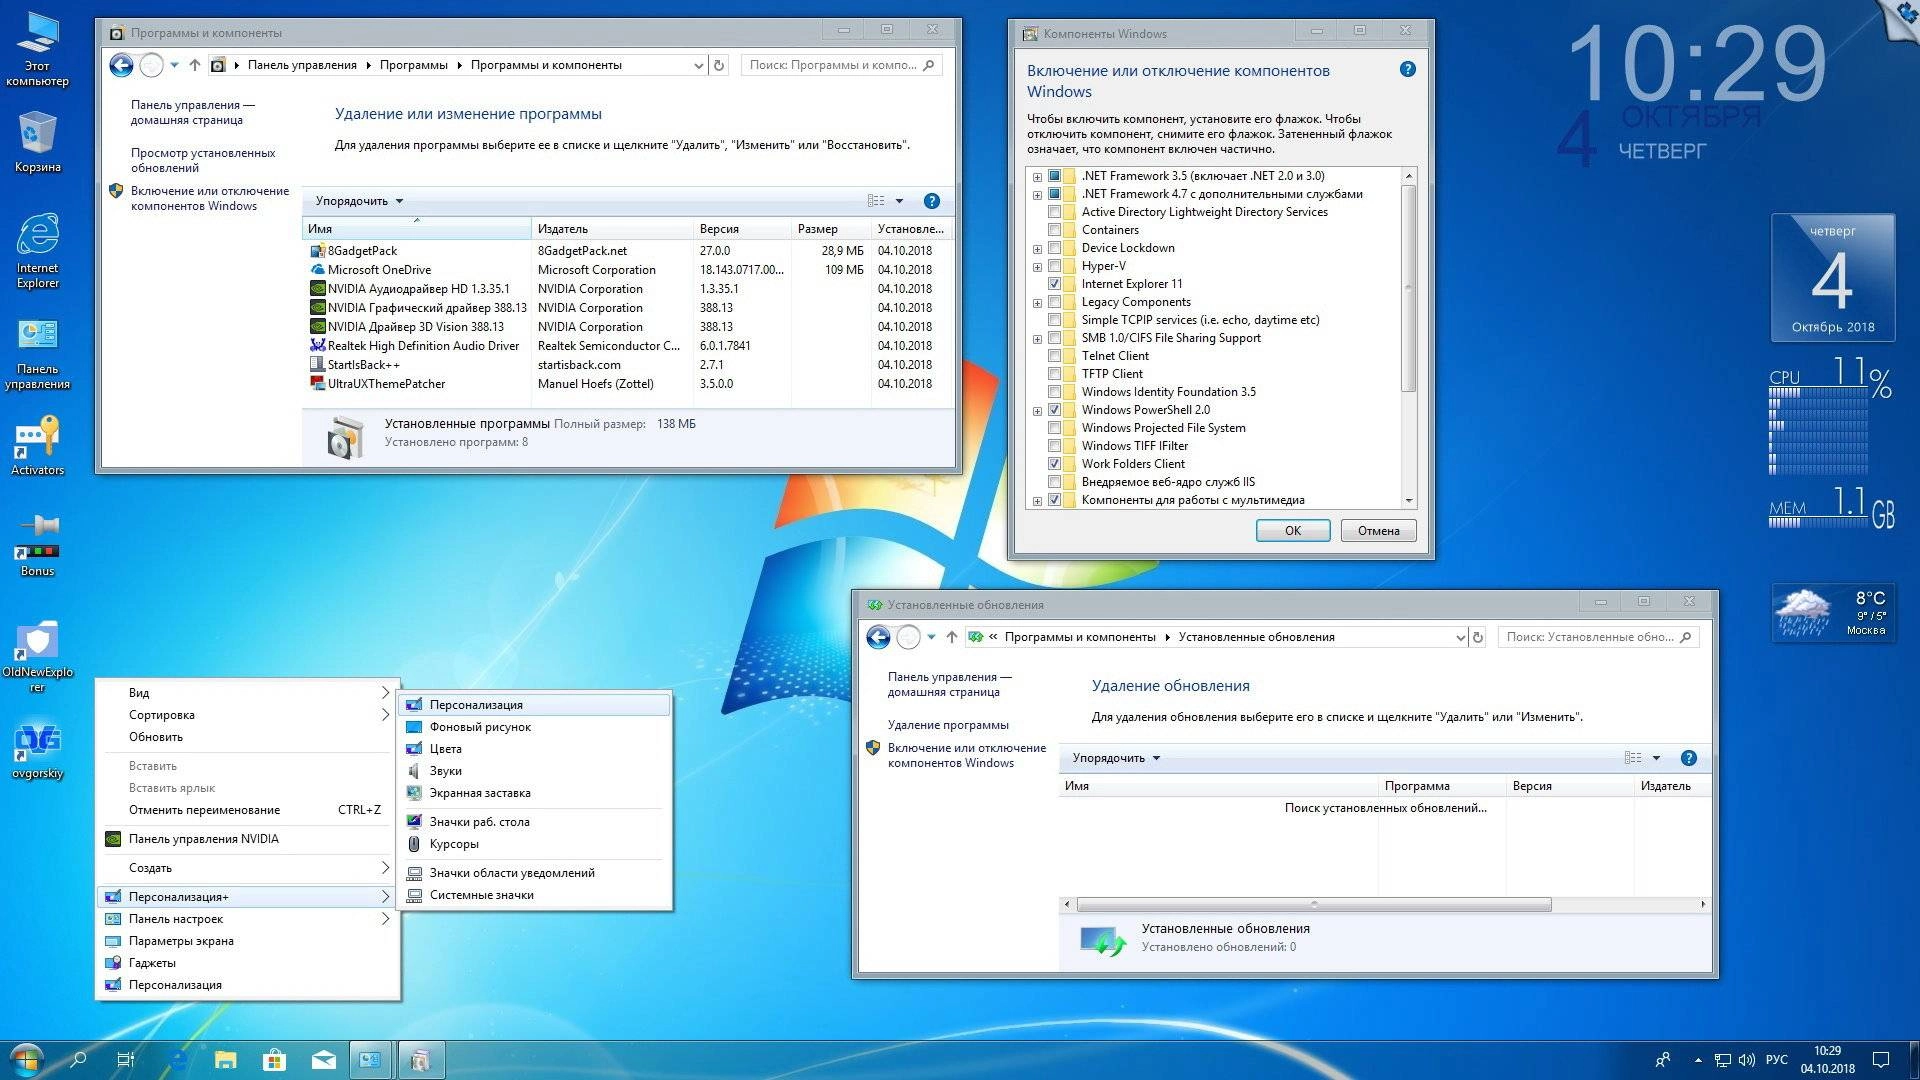This screenshot has height=1080, width=1920.
Task: Click the Start button on the taskbar
Action: pos(26,1059)
